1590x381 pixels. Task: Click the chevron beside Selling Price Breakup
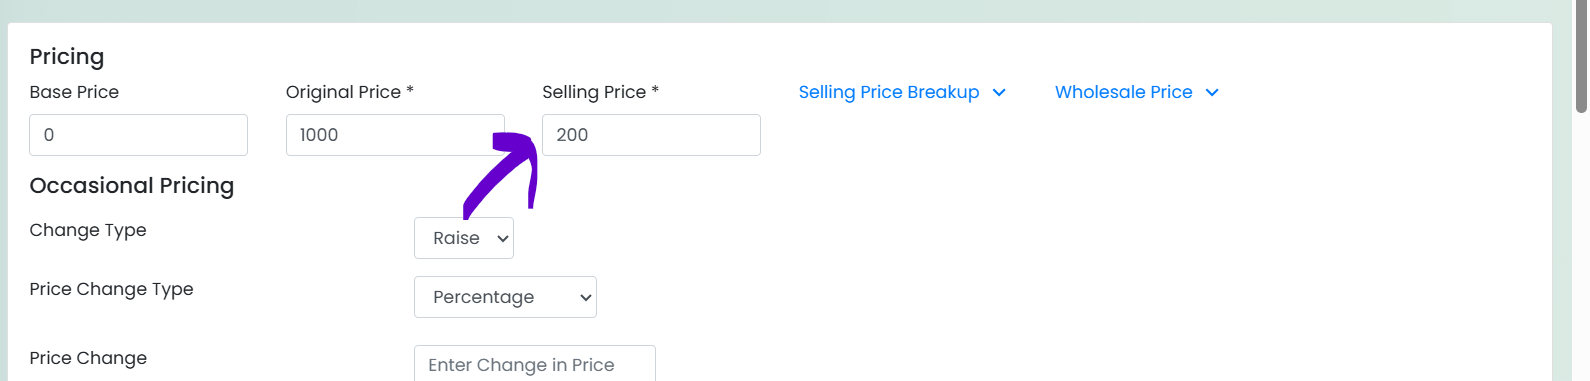(x=998, y=92)
